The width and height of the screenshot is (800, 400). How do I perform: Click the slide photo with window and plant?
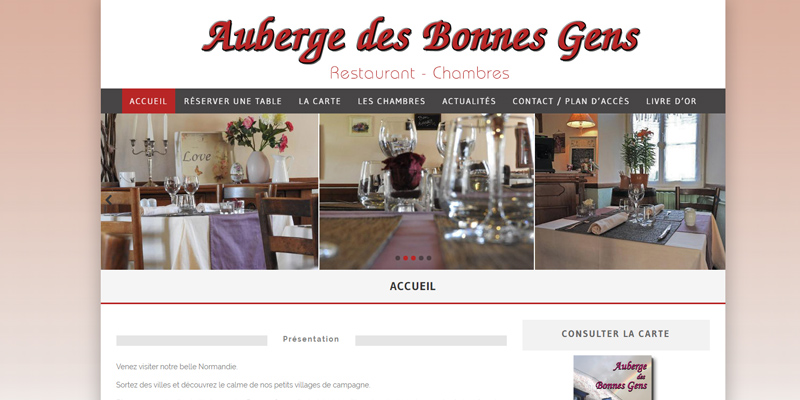tap(630, 191)
